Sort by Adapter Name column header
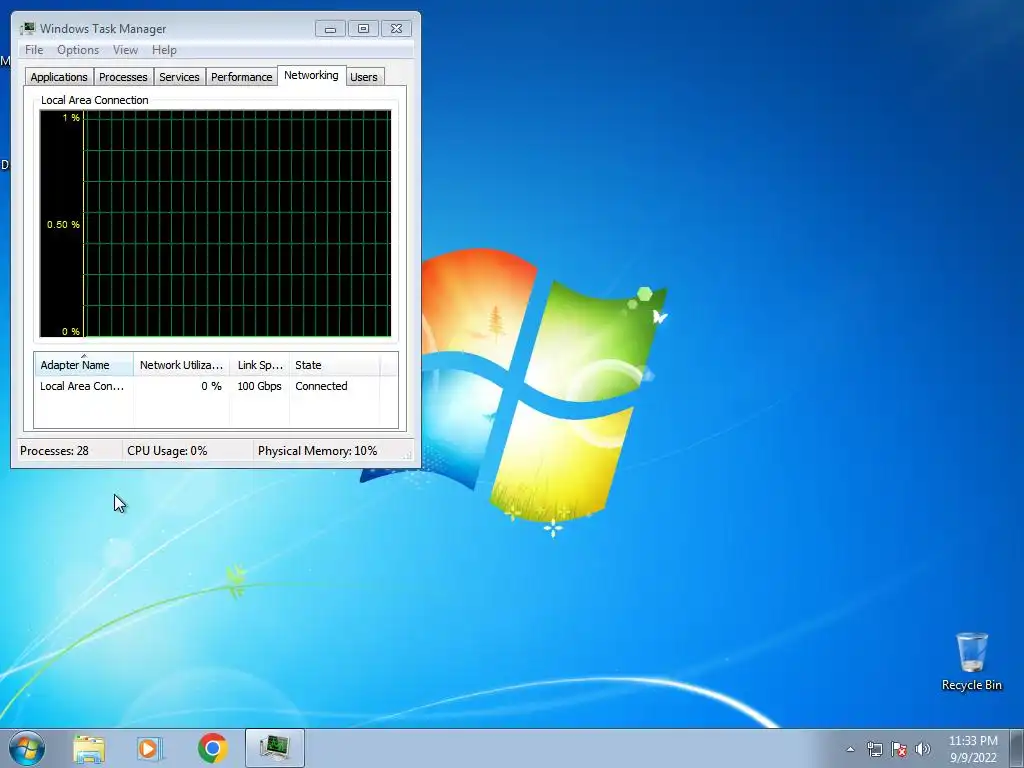1024x768 pixels. click(x=84, y=364)
